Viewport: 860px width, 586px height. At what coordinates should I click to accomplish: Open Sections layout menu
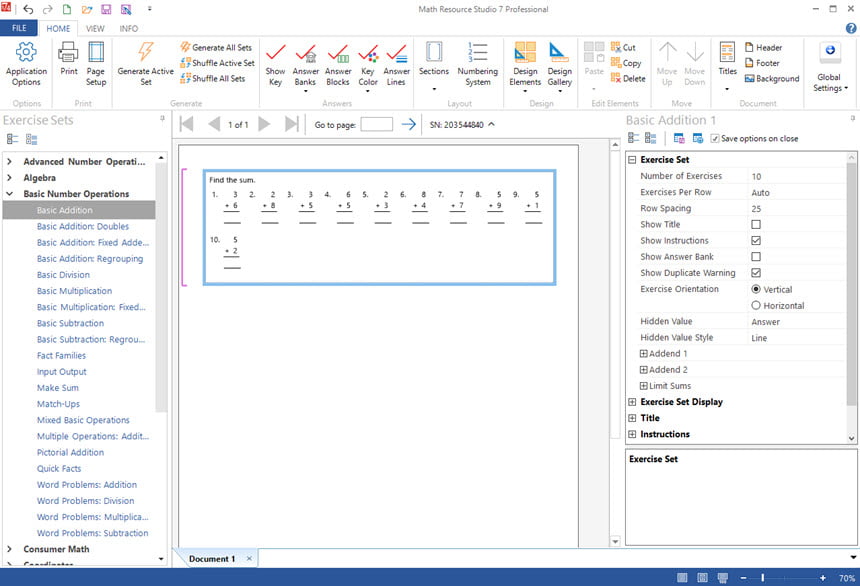coord(434,65)
